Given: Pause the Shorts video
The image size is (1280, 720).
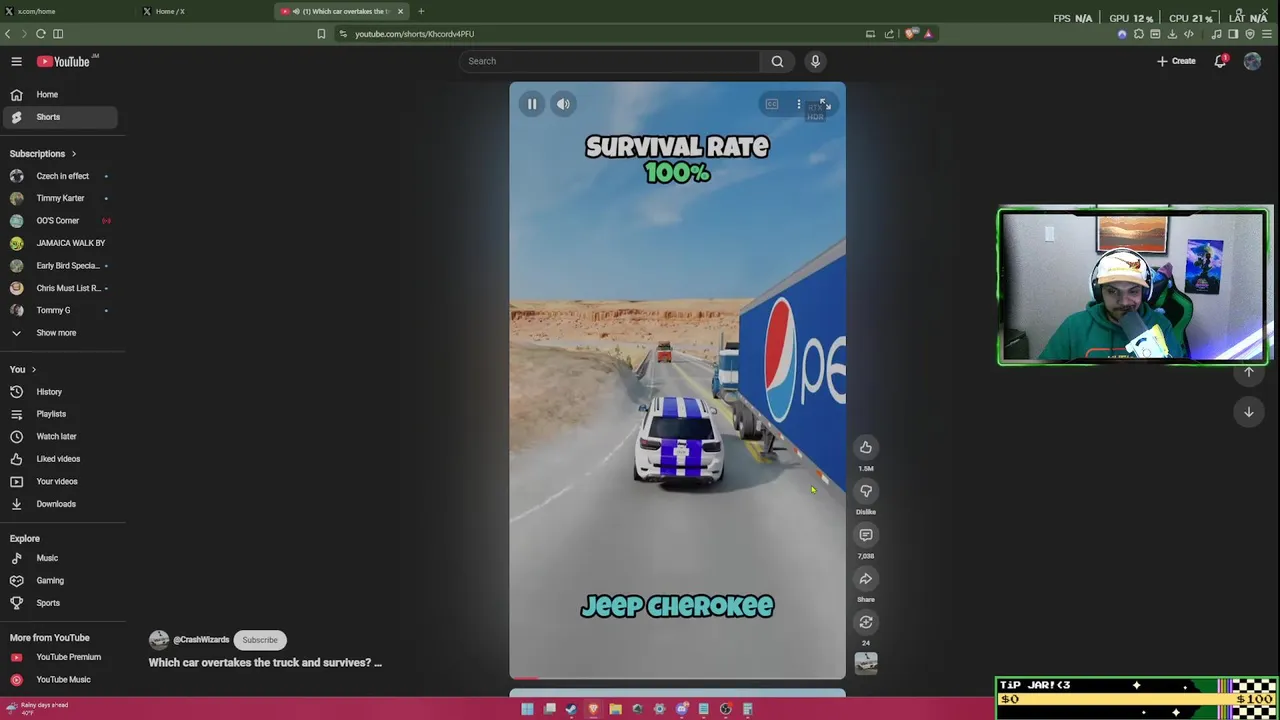Looking at the screenshot, I should coord(532,104).
